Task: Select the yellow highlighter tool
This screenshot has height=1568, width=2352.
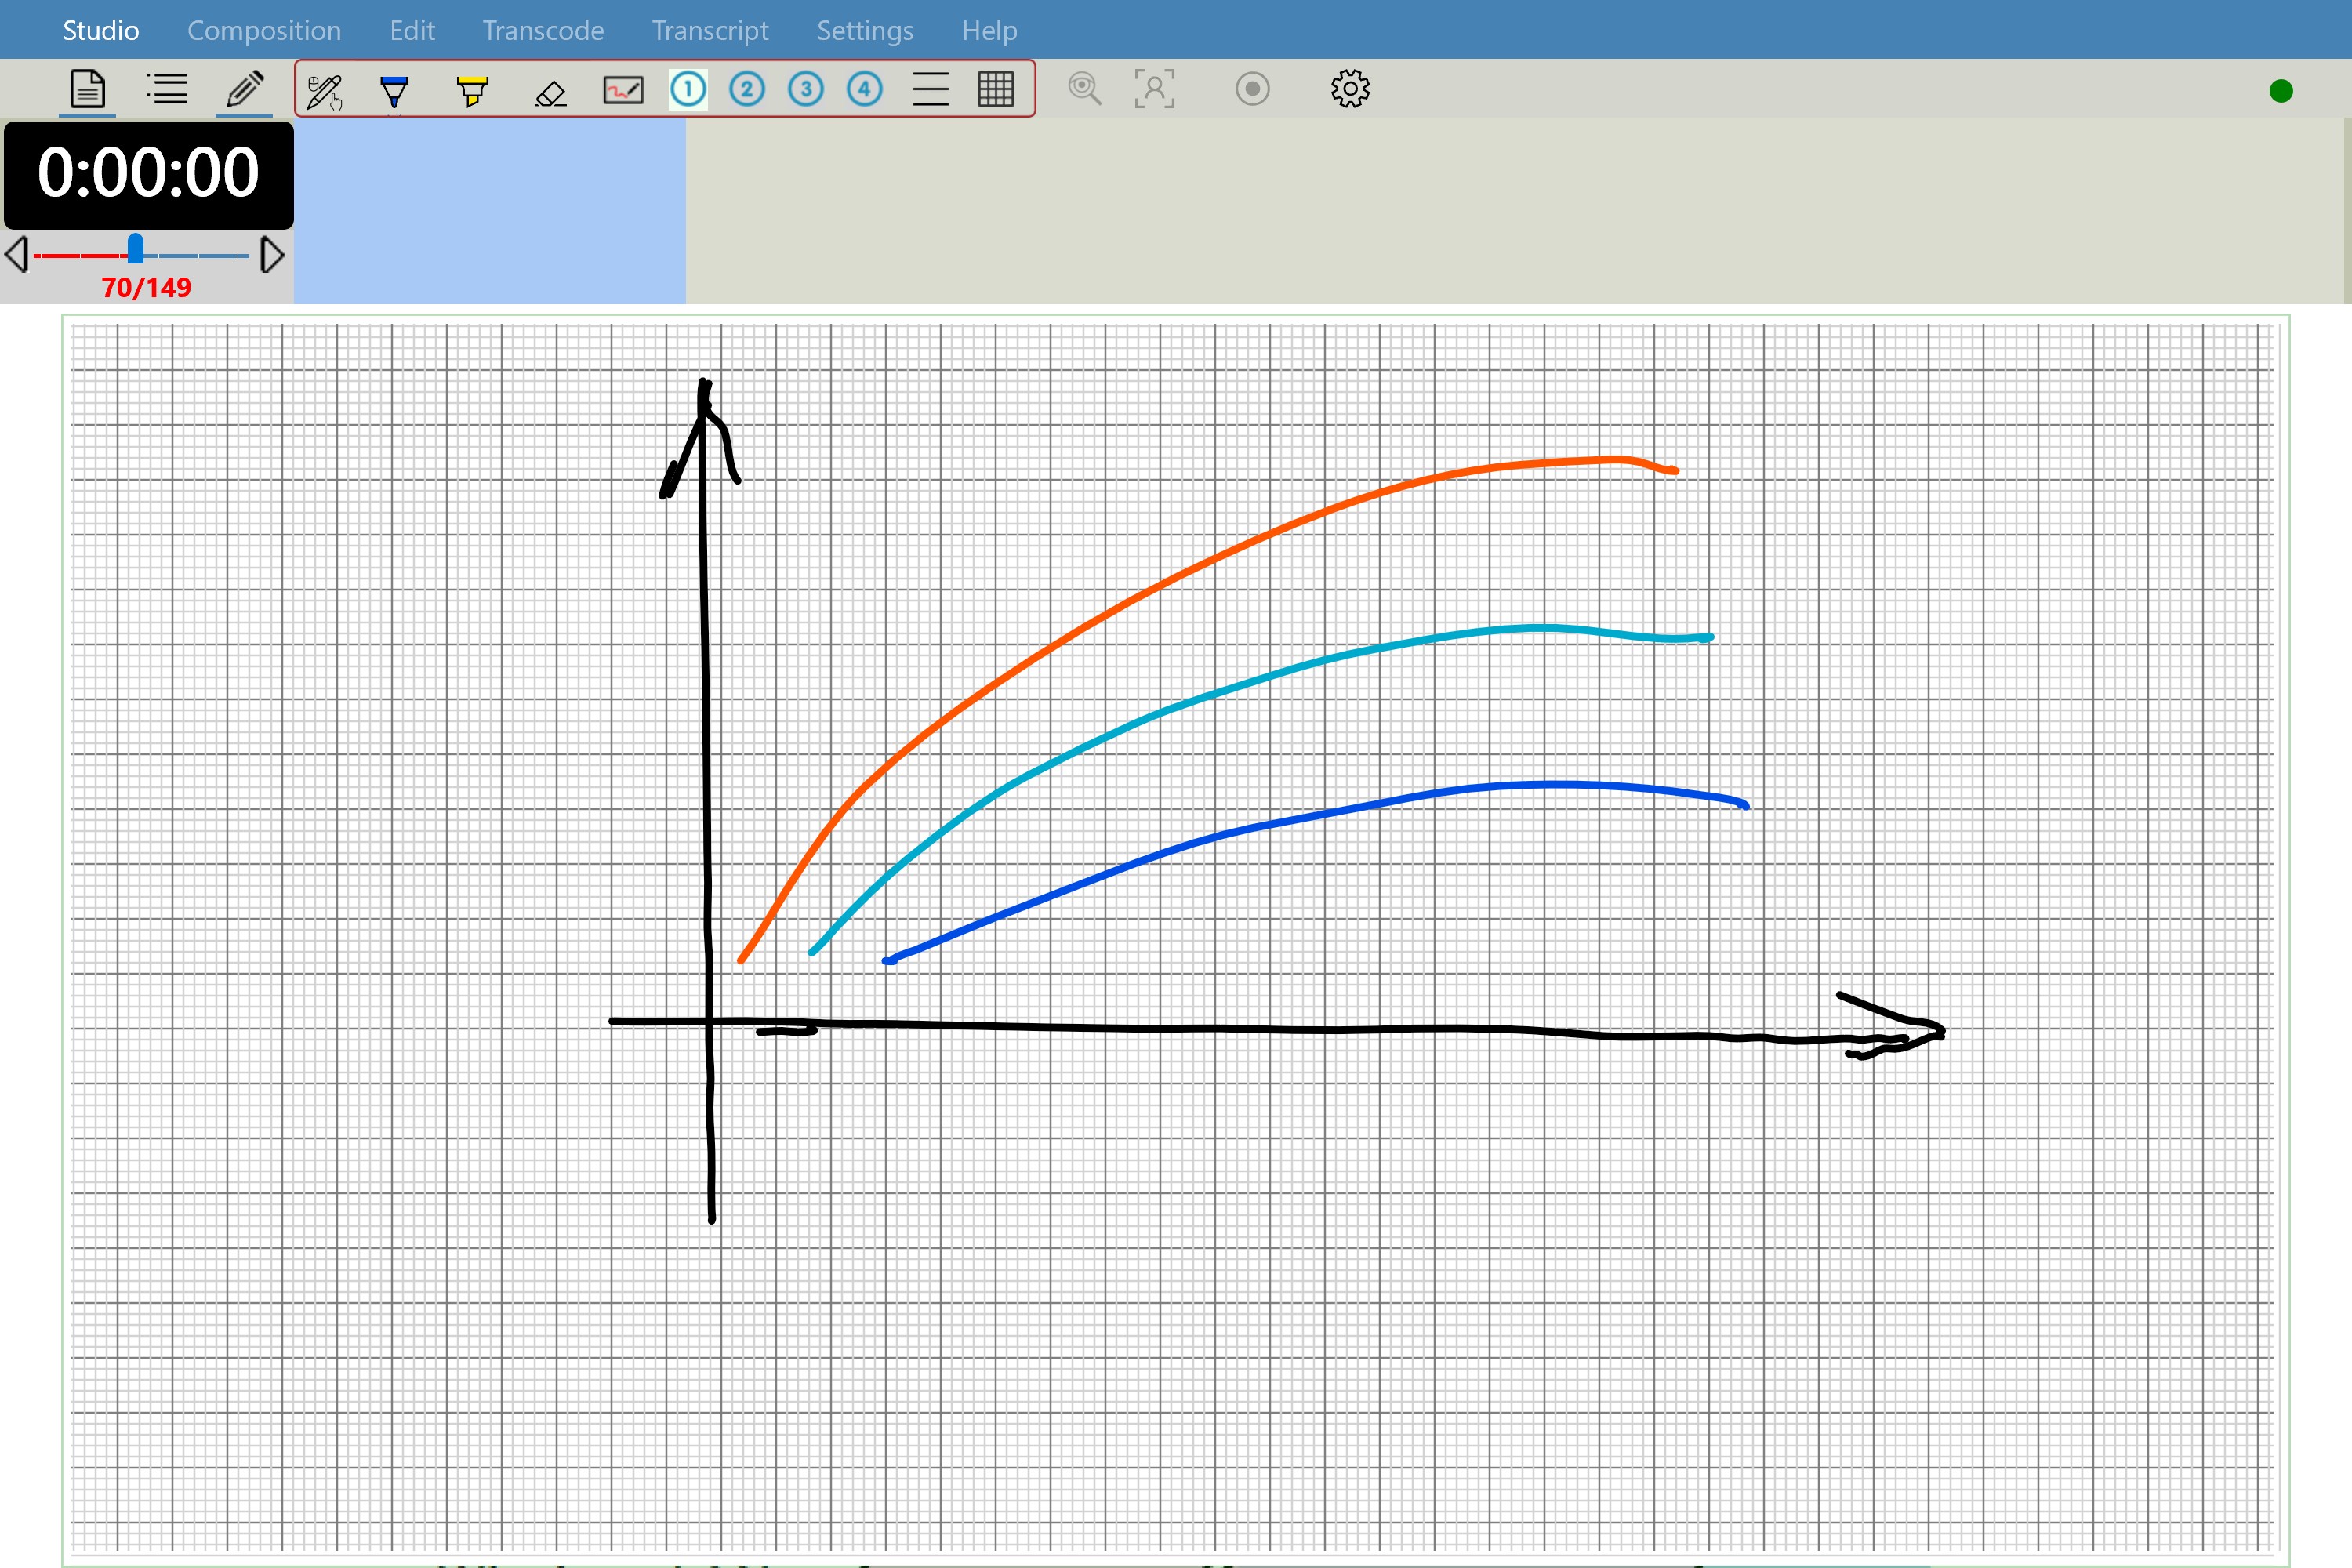Action: [x=472, y=91]
